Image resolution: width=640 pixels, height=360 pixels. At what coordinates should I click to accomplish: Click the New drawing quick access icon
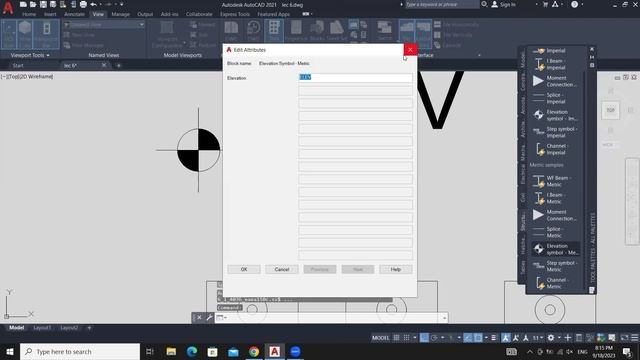pyautogui.click(x=23, y=4)
